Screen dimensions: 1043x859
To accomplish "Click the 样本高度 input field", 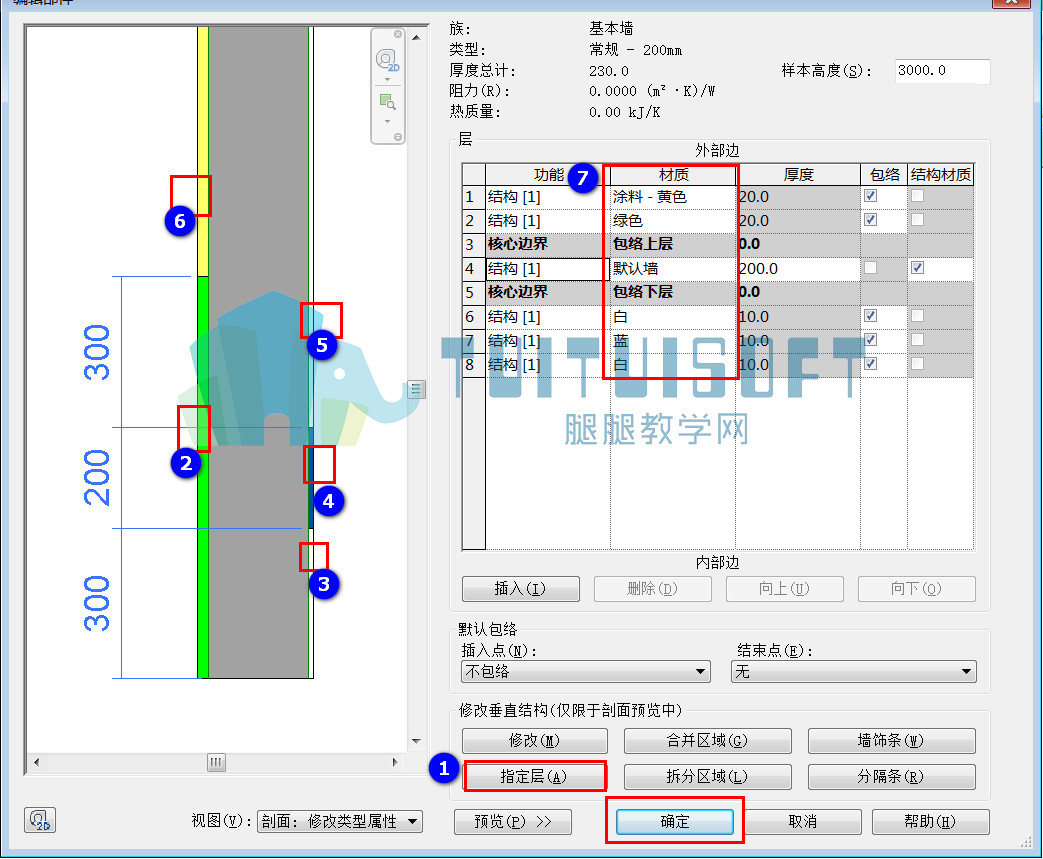I will point(943,71).
